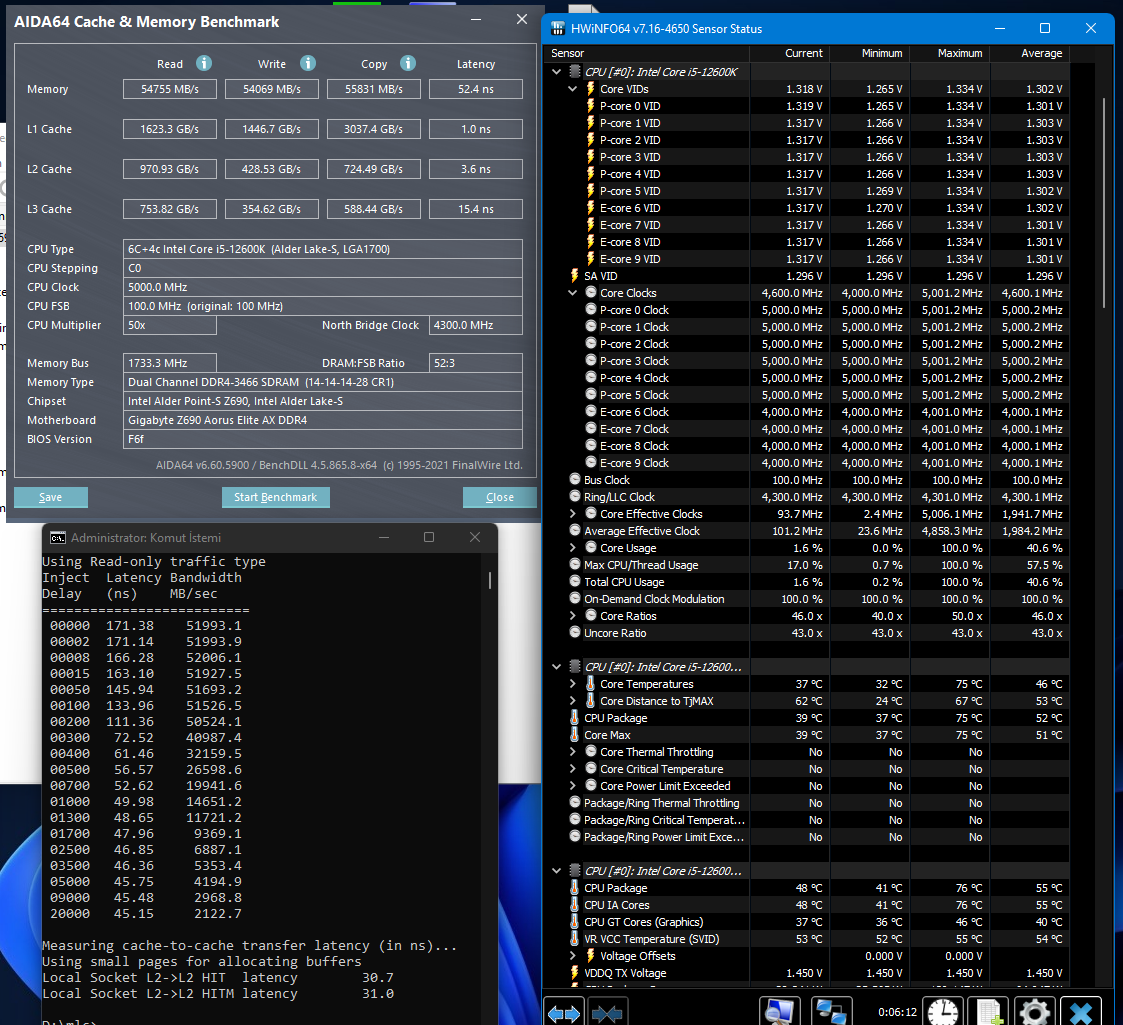This screenshot has height=1025, width=1123.
Task: Click the command prompt vertical scrollbar
Action: tap(490, 579)
